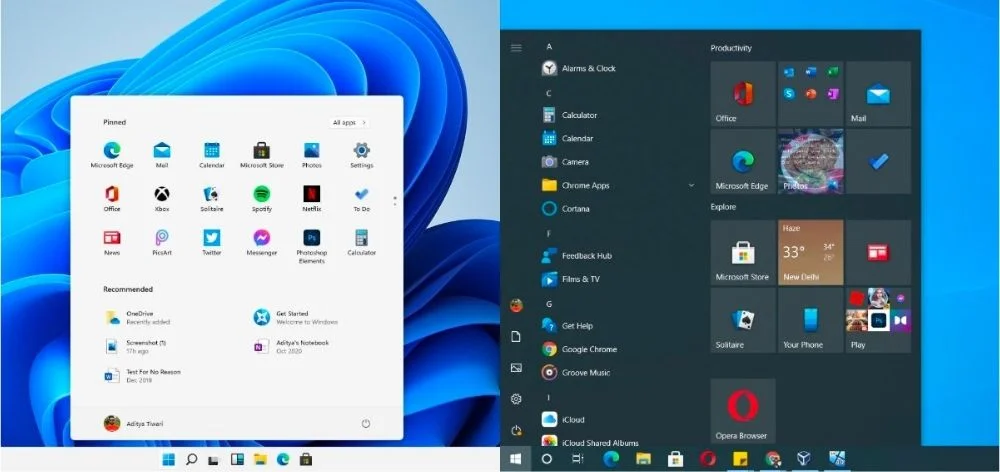The height and width of the screenshot is (472, 1000).
Task: Launch Google Chrome from app list
Action: pyautogui.click(x=579, y=350)
